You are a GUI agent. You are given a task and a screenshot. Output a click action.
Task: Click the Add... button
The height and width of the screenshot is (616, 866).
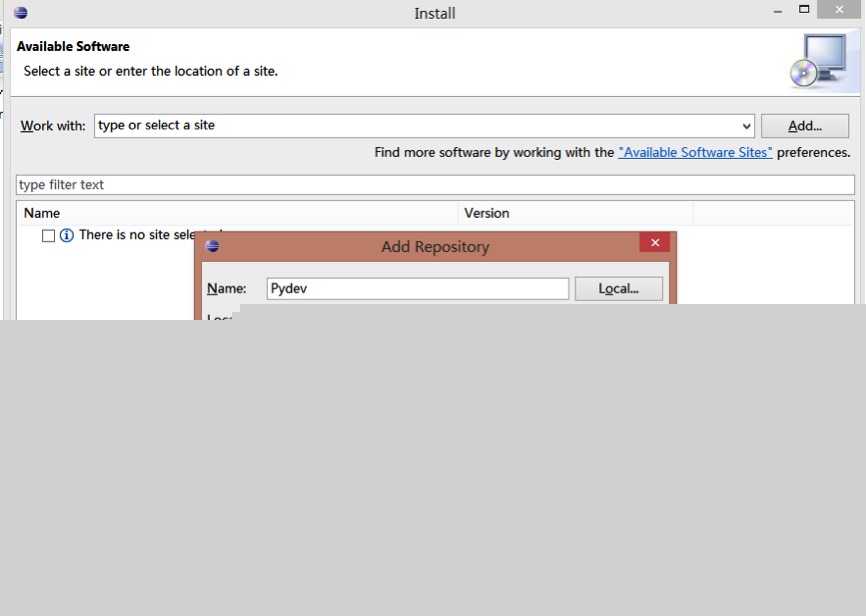(x=805, y=126)
